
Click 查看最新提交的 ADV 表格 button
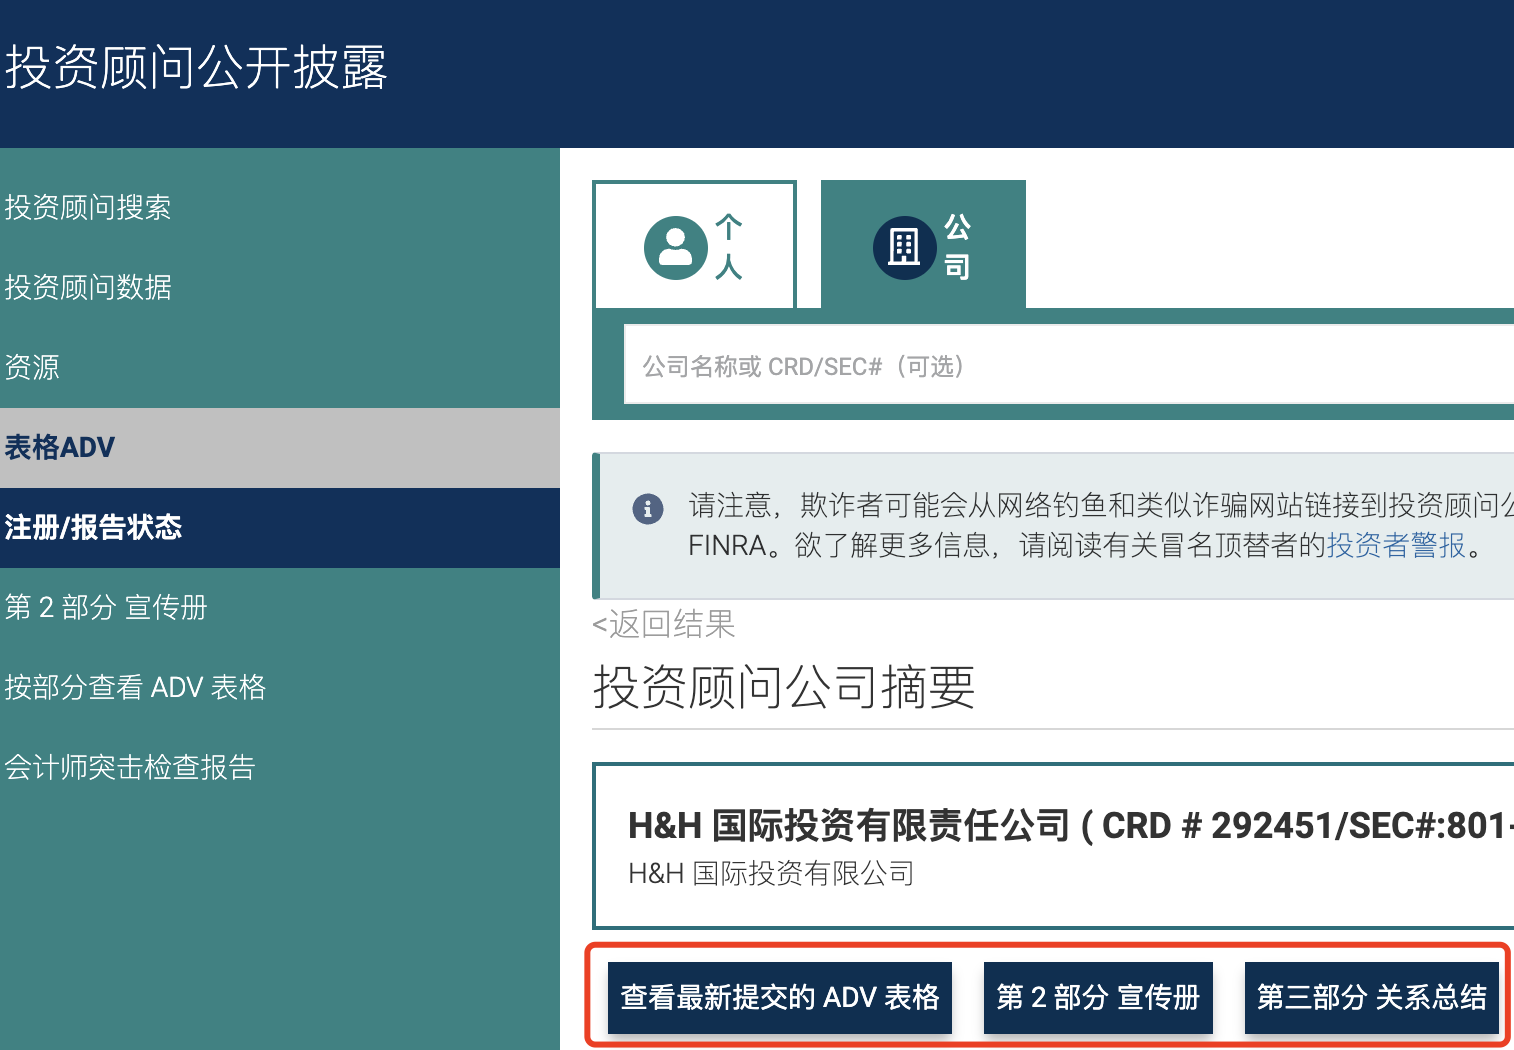coord(780,997)
